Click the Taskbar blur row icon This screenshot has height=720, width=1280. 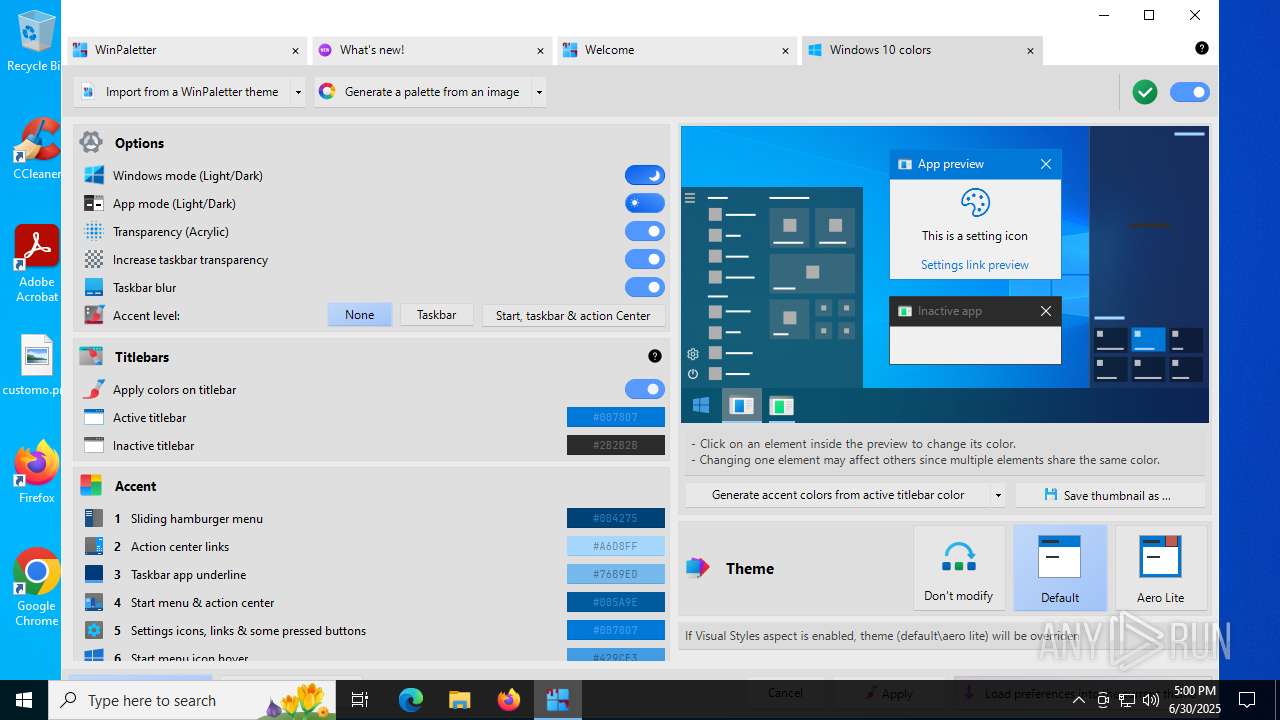(x=94, y=287)
